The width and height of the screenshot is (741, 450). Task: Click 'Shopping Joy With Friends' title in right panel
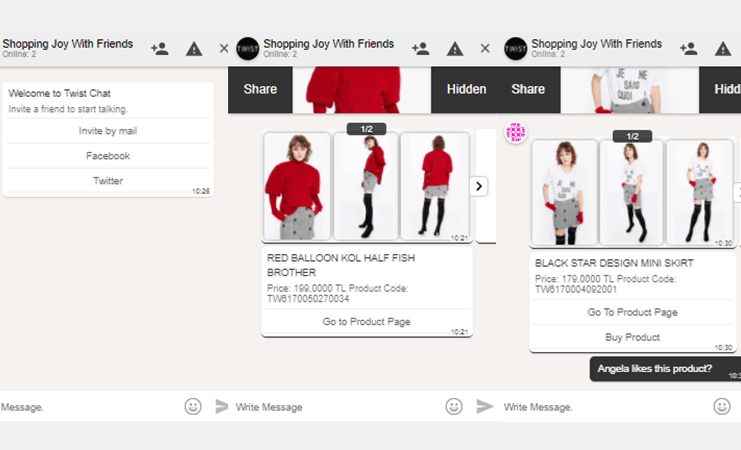coord(596,44)
